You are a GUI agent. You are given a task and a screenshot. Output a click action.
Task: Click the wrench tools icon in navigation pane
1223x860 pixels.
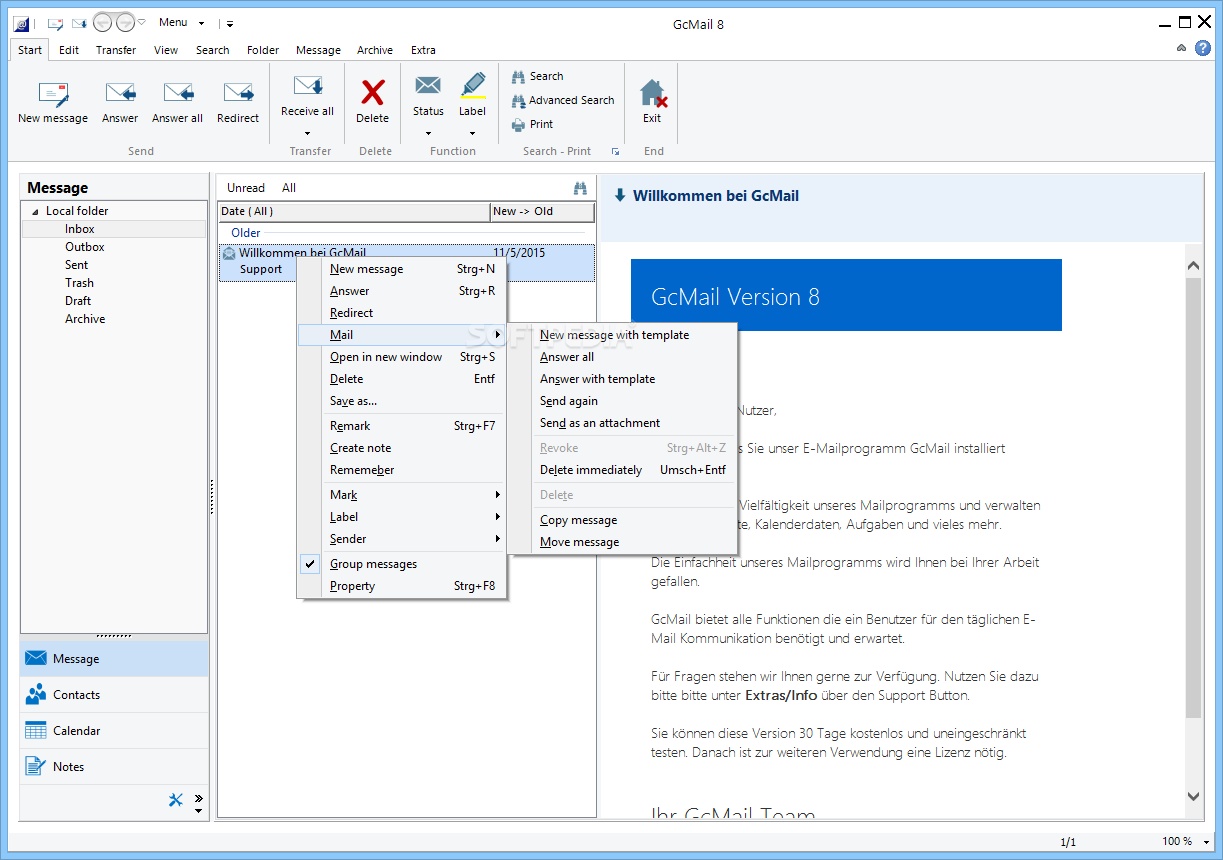pos(176,799)
